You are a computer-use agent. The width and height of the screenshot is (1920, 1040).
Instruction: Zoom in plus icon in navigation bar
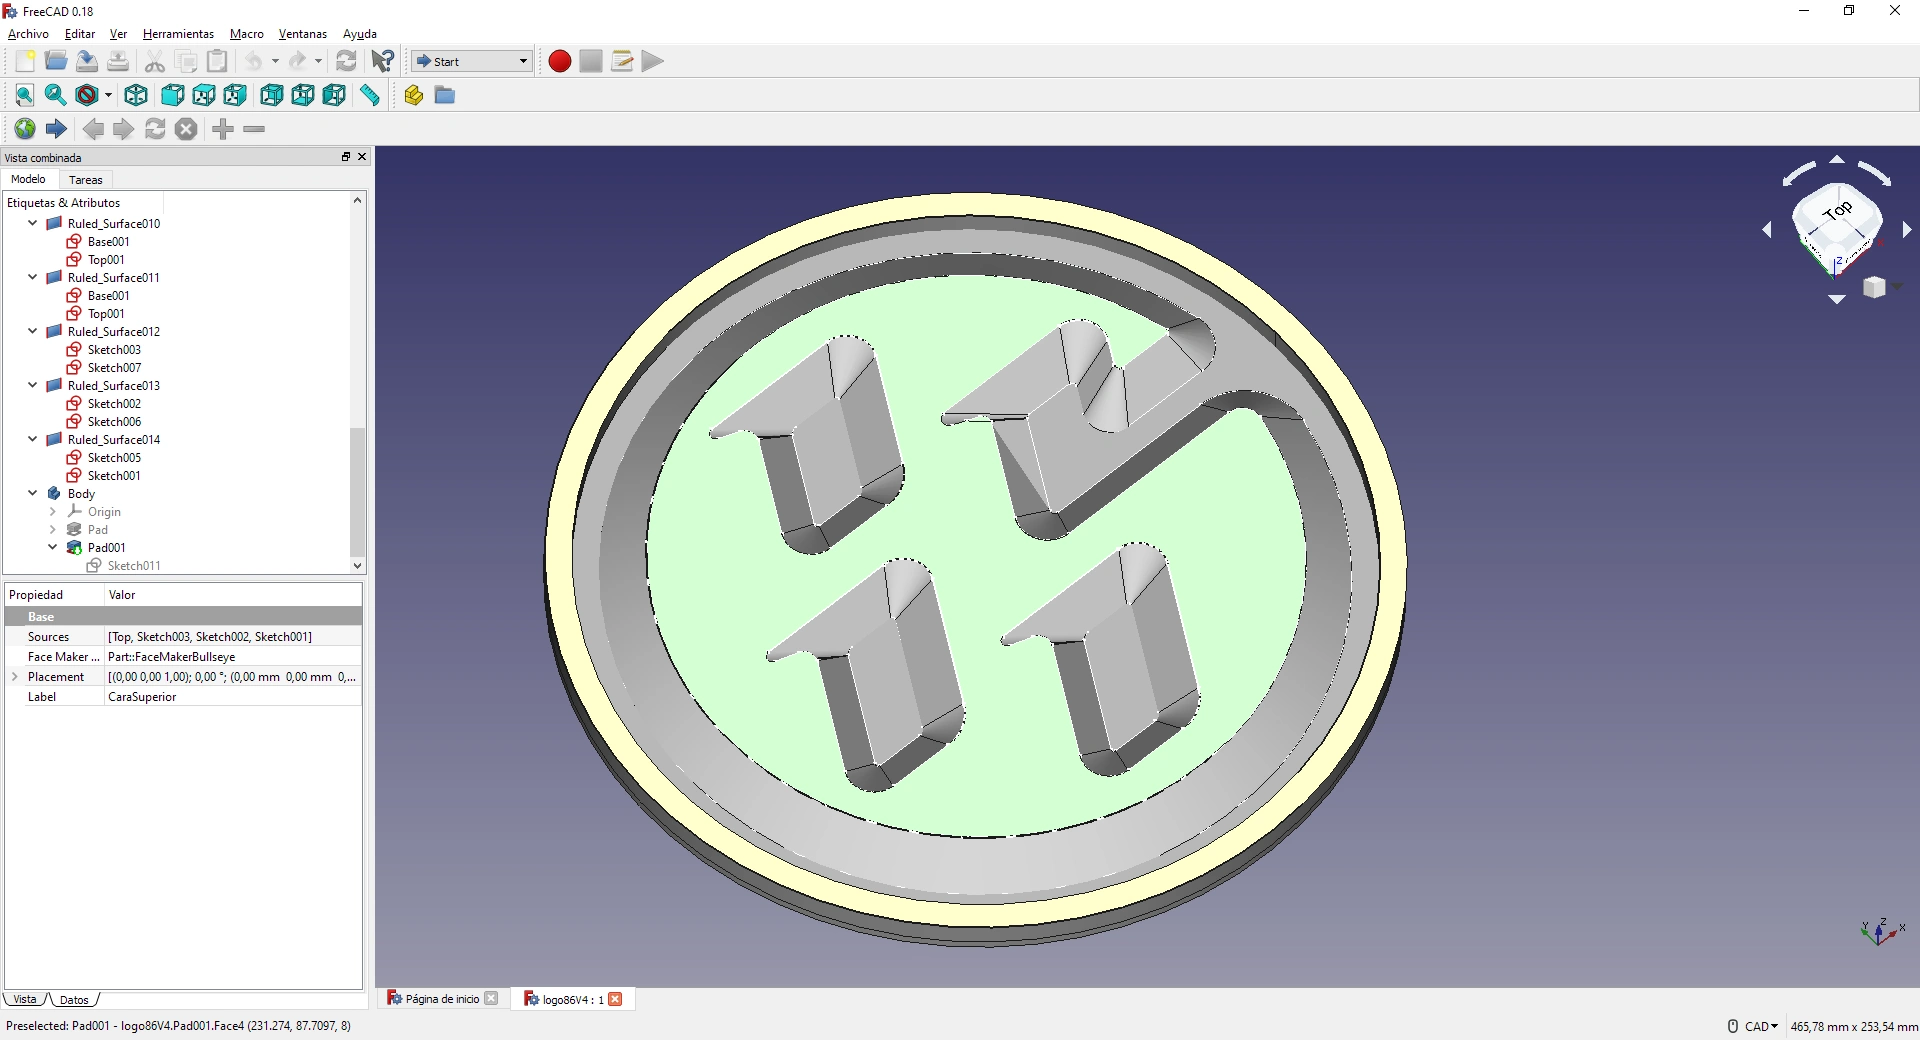pyautogui.click(x=223, y=129)
